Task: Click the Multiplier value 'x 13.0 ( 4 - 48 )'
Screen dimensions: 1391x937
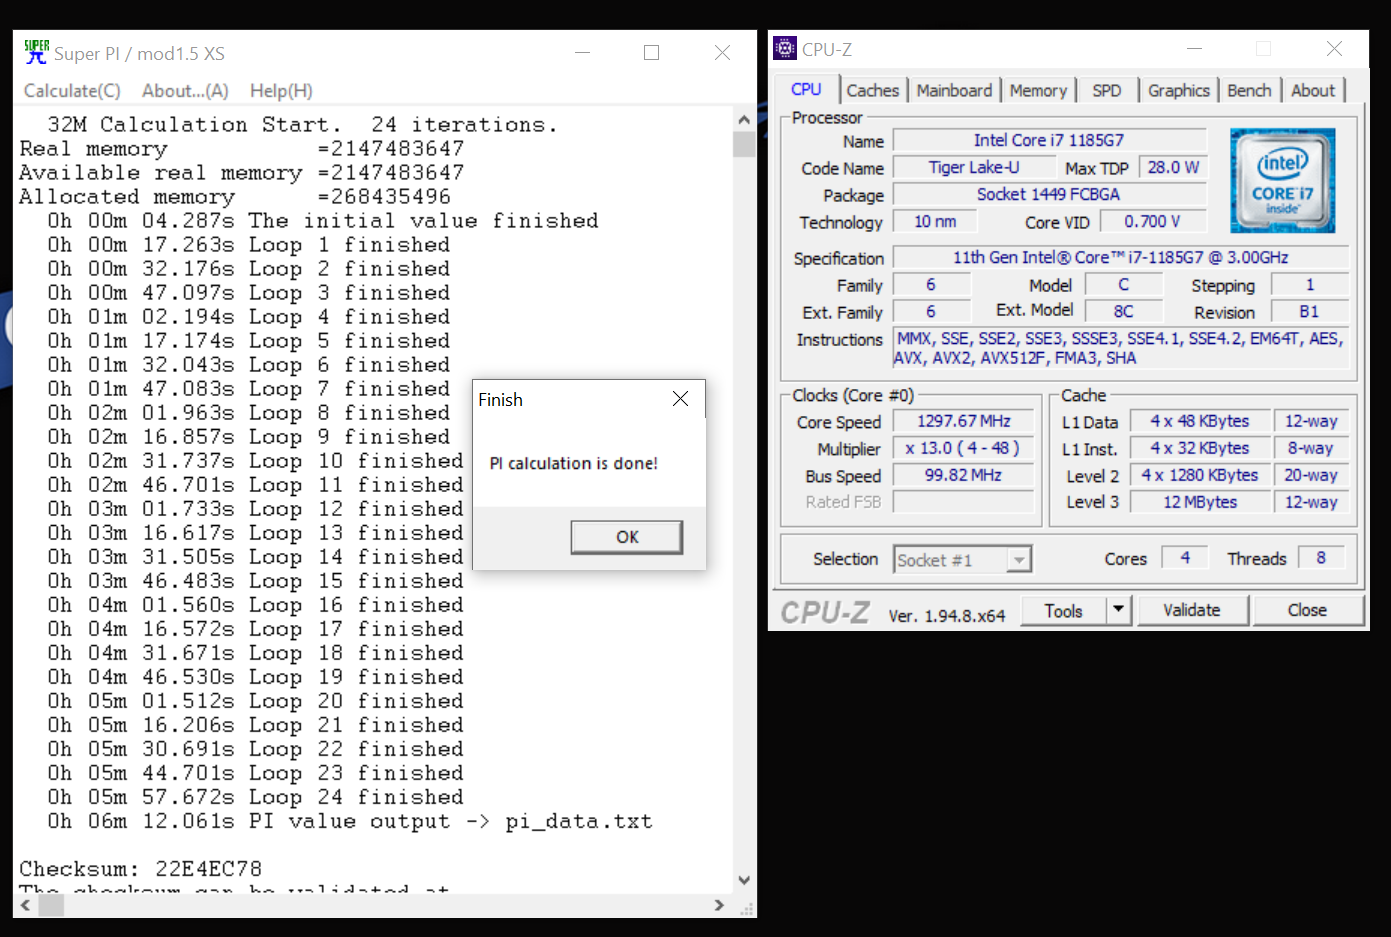Action: pos(964,449)
